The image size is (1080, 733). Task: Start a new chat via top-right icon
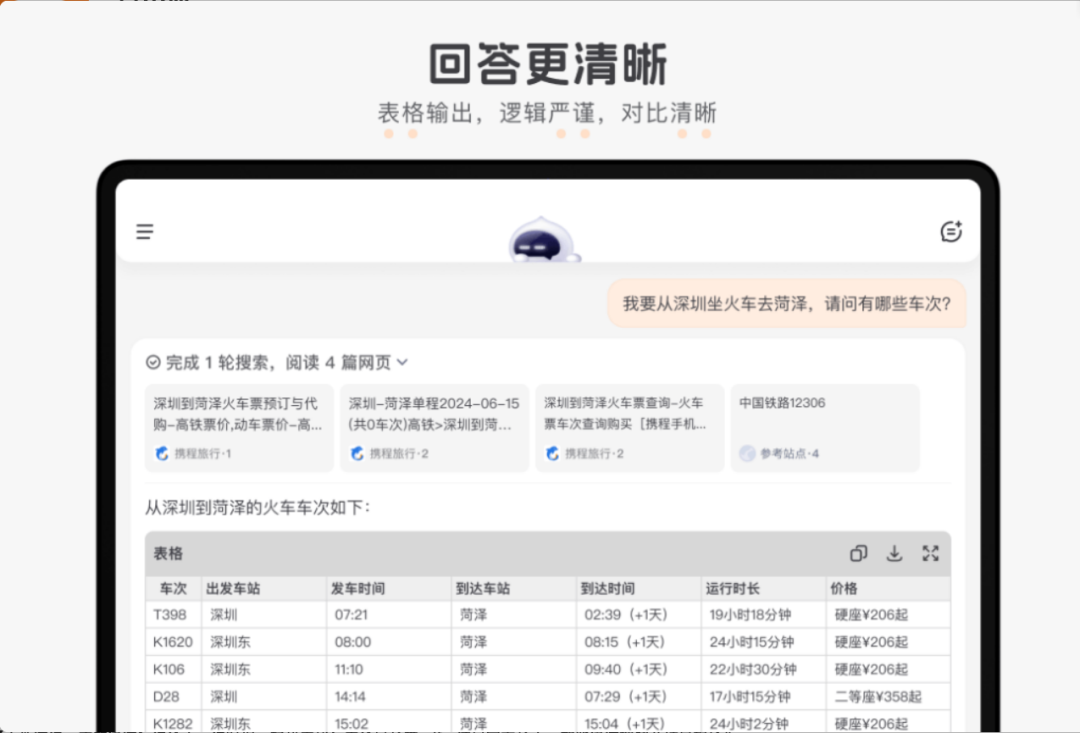[951, 231]
